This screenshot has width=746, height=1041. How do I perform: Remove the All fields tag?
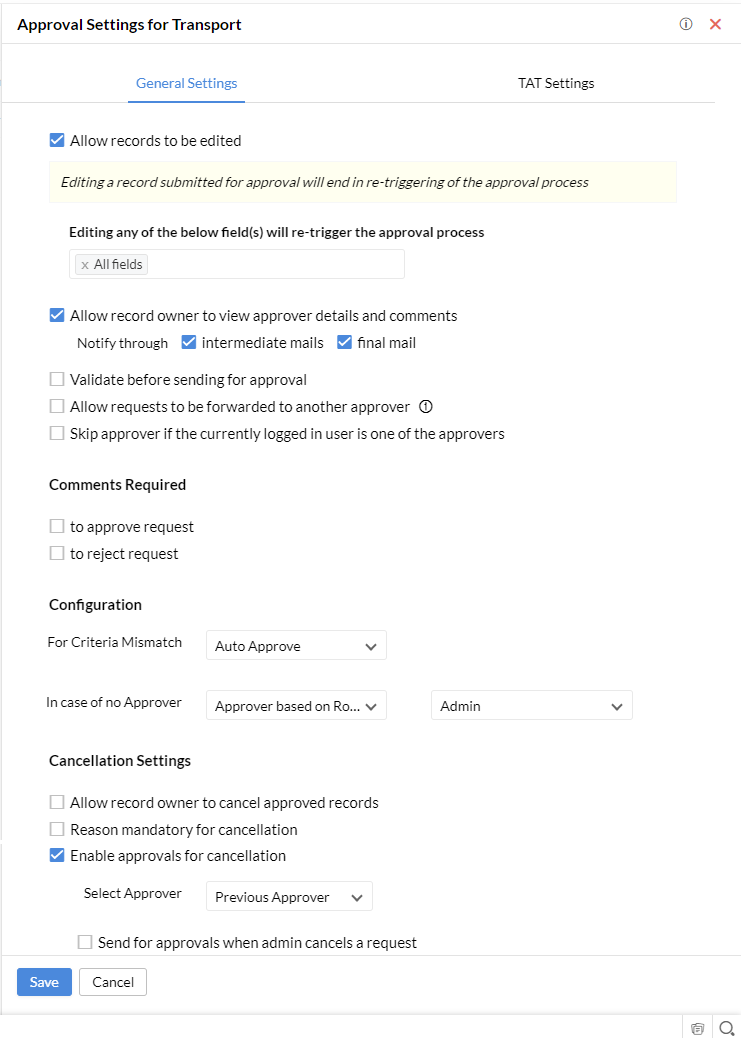[x=85, y=266]
